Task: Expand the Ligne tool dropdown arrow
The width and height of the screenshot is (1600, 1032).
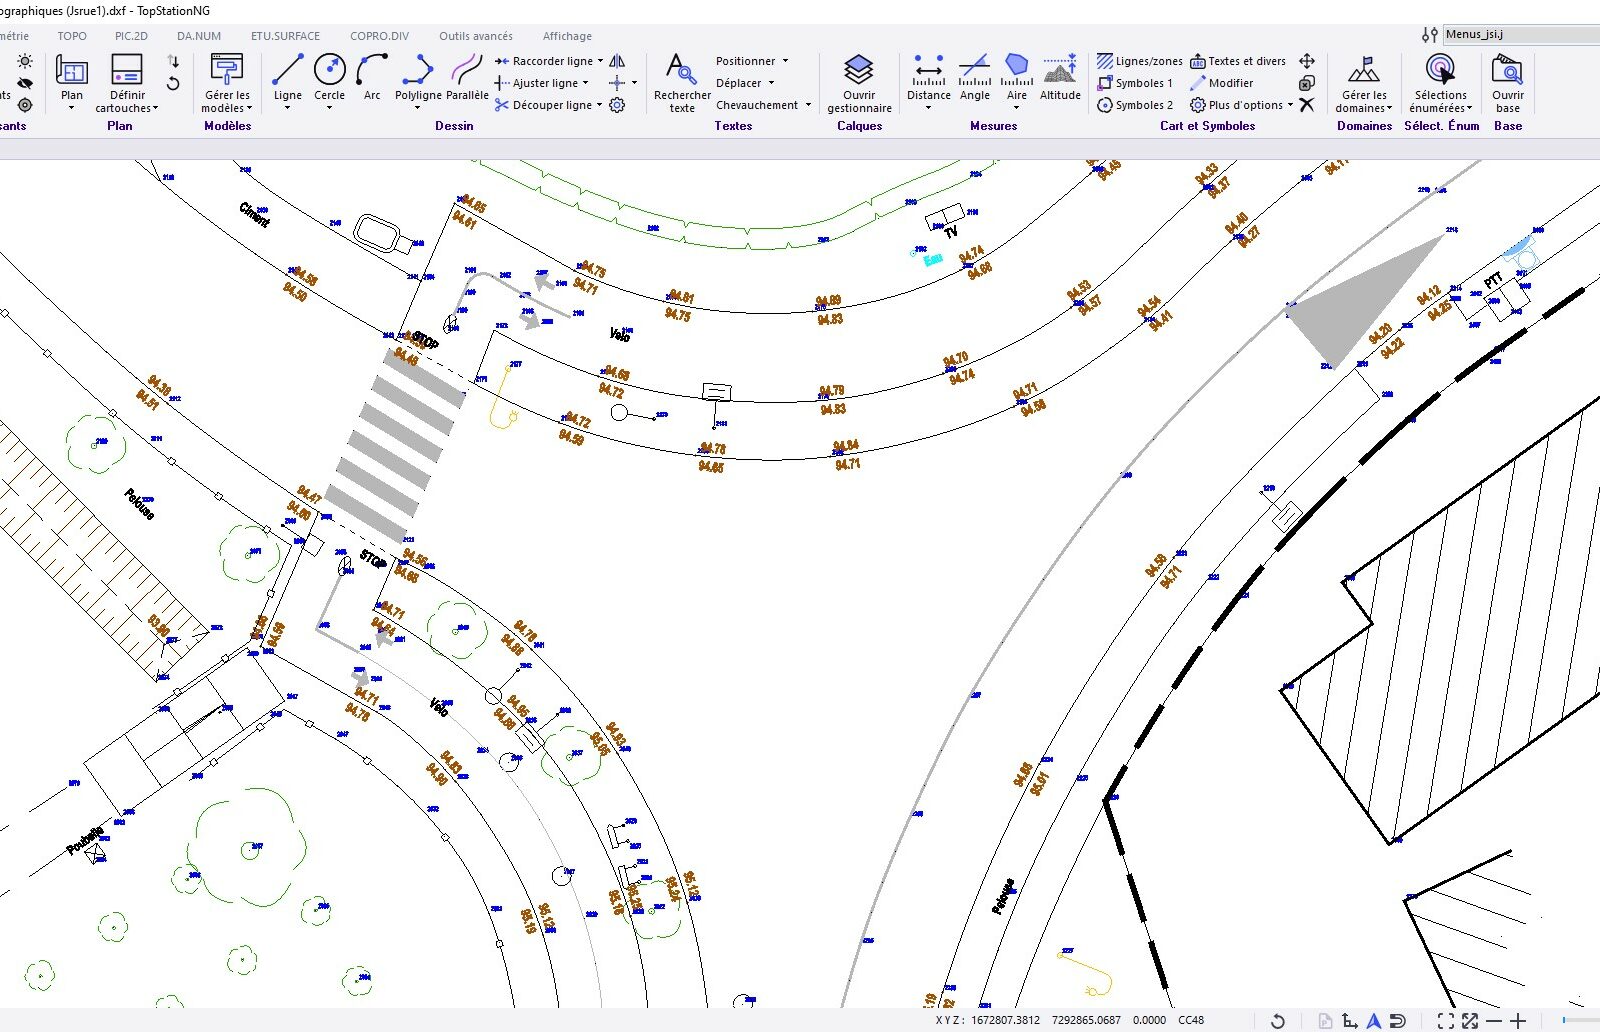Action: (x=287, y=108)
